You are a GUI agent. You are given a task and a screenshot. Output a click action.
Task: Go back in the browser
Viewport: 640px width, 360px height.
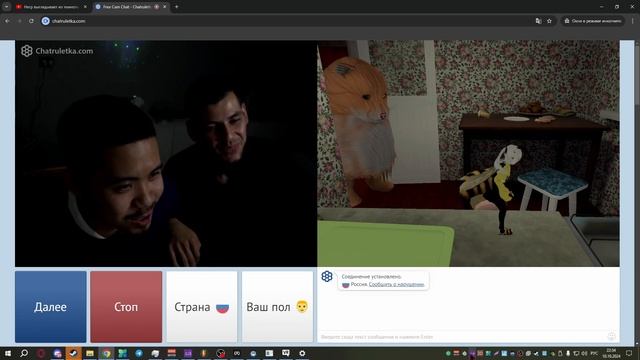7,21
